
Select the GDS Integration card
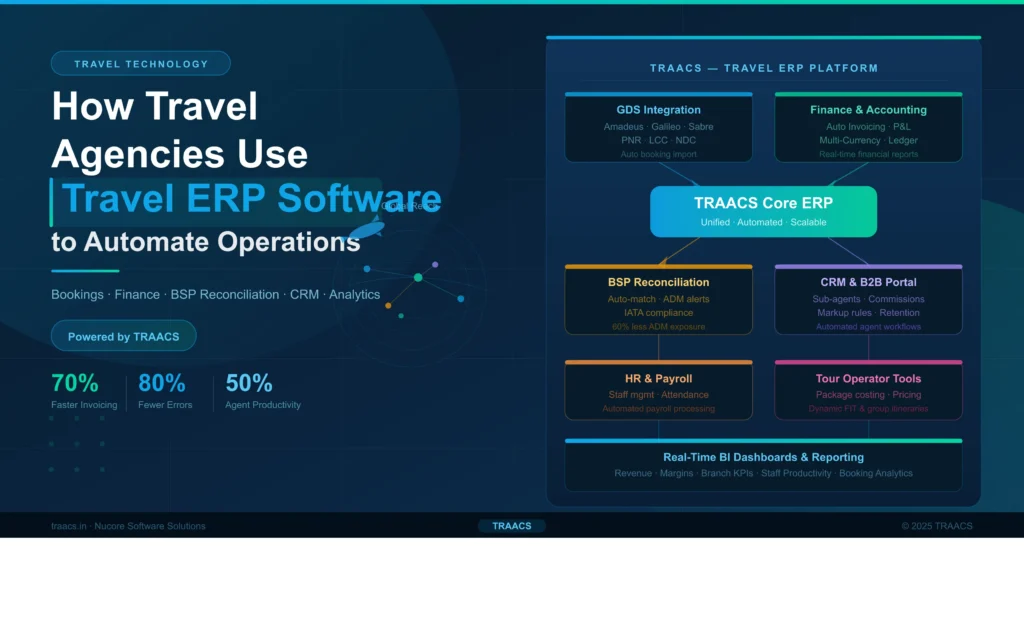pos(658,127)
